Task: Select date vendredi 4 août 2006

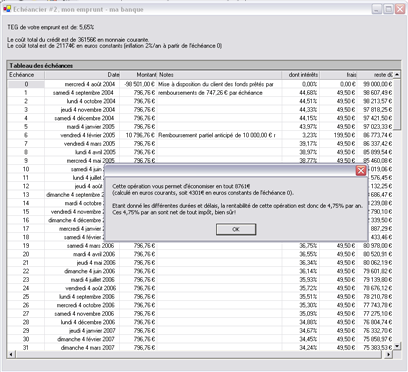Action: (91, 288)
